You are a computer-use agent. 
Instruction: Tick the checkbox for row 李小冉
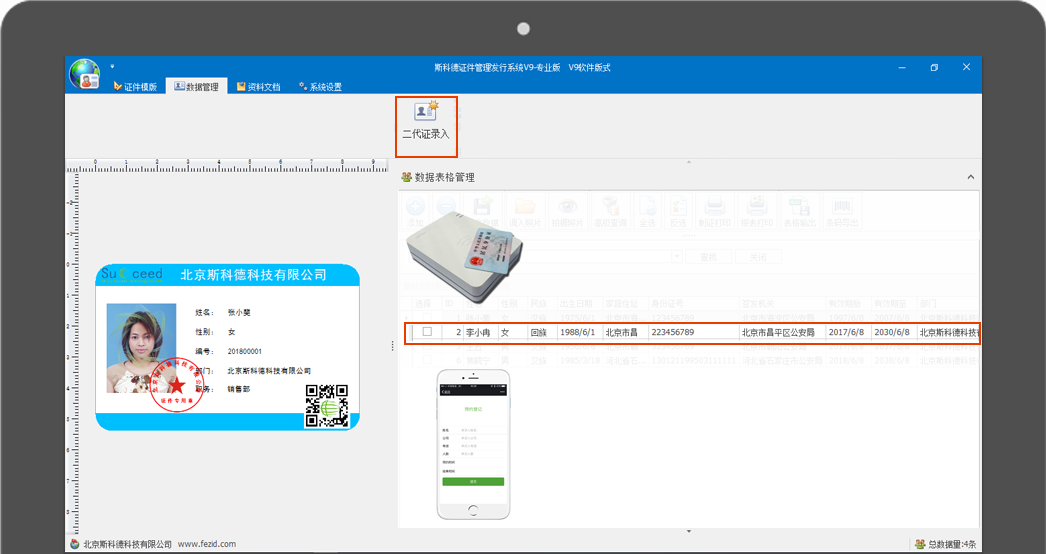pos(427,332)
